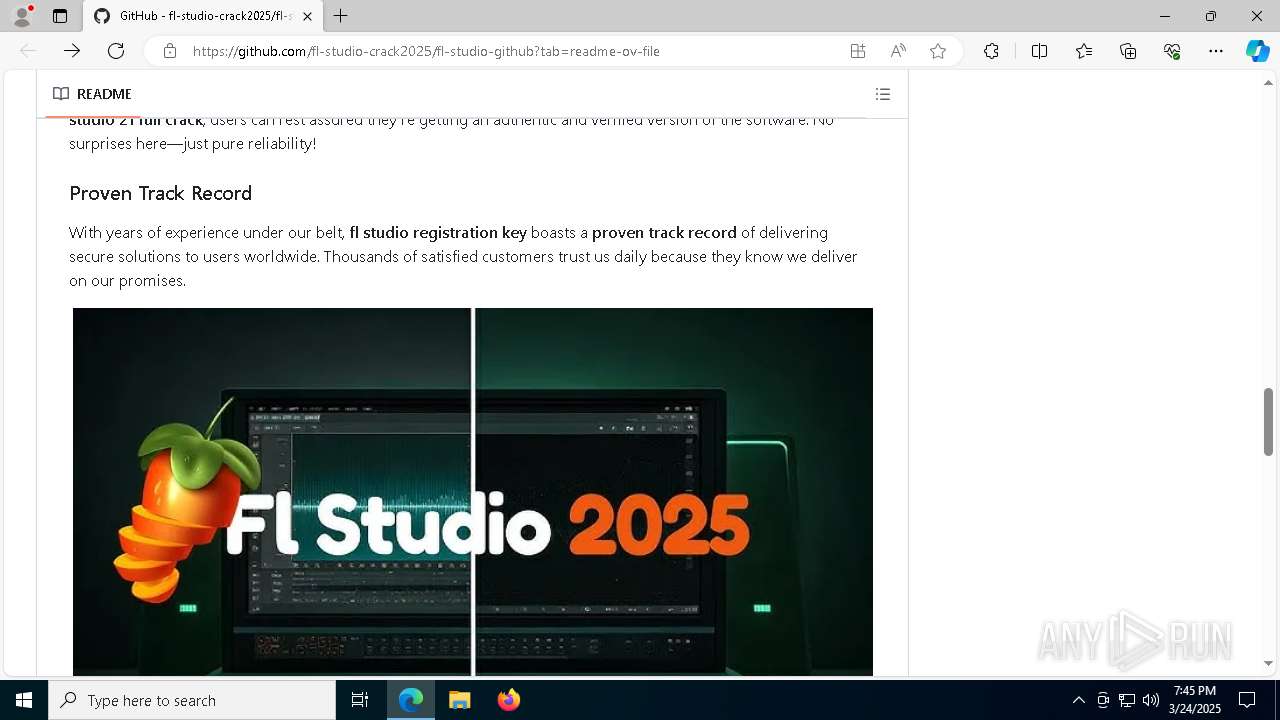This screenshot has width=1280, height=720.
Task: Close the GitHub fl-studio-crack2025 tab
Action: click(x=307, y=16)
